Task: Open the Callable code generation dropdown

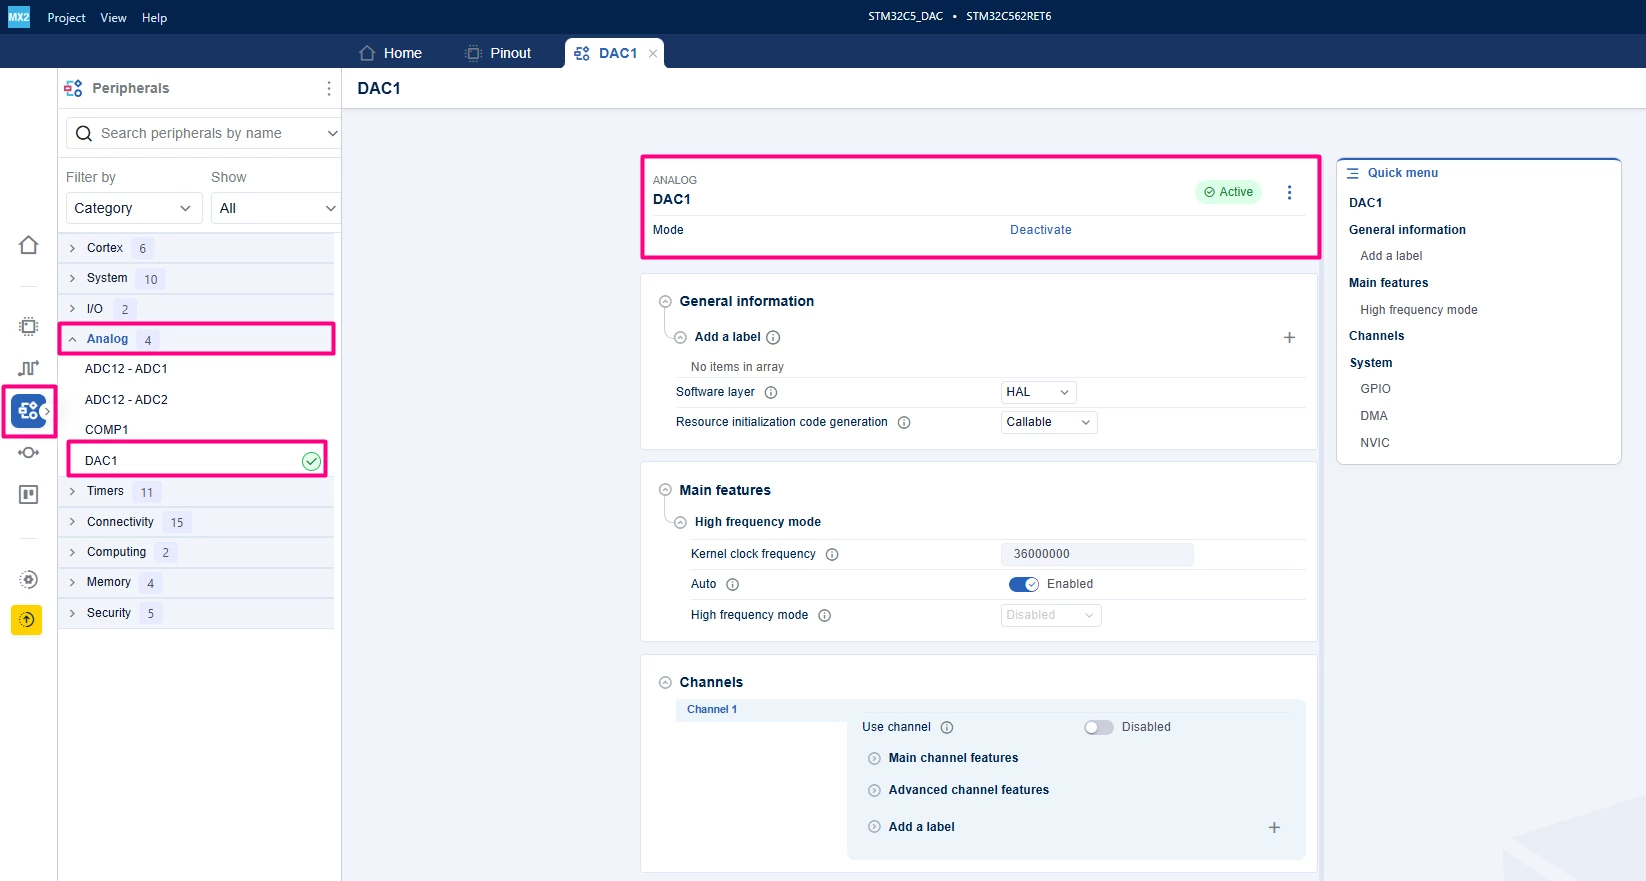Action: 1049,423
